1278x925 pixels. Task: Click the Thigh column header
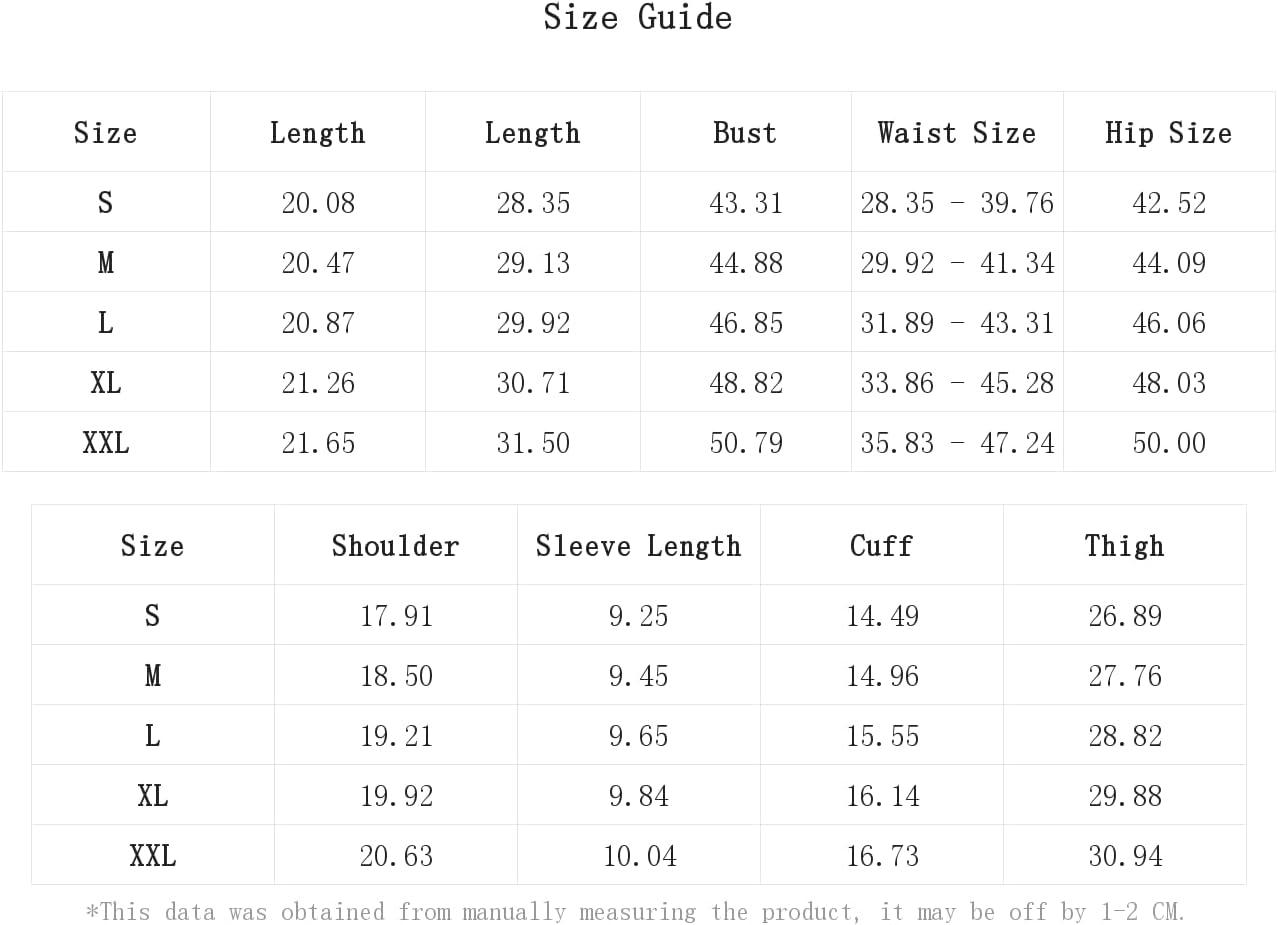[1125, 546]
